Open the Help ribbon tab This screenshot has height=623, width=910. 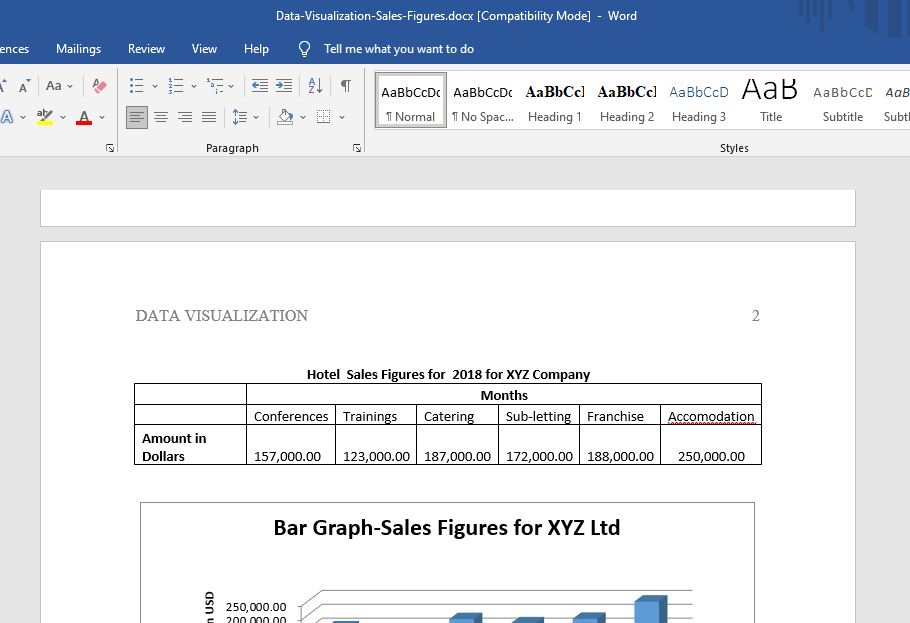click(x=256, y=49)
